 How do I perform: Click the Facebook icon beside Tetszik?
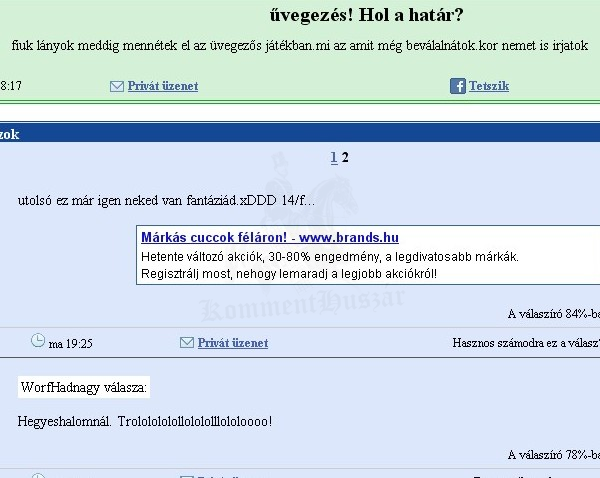[x=458, y=86]
